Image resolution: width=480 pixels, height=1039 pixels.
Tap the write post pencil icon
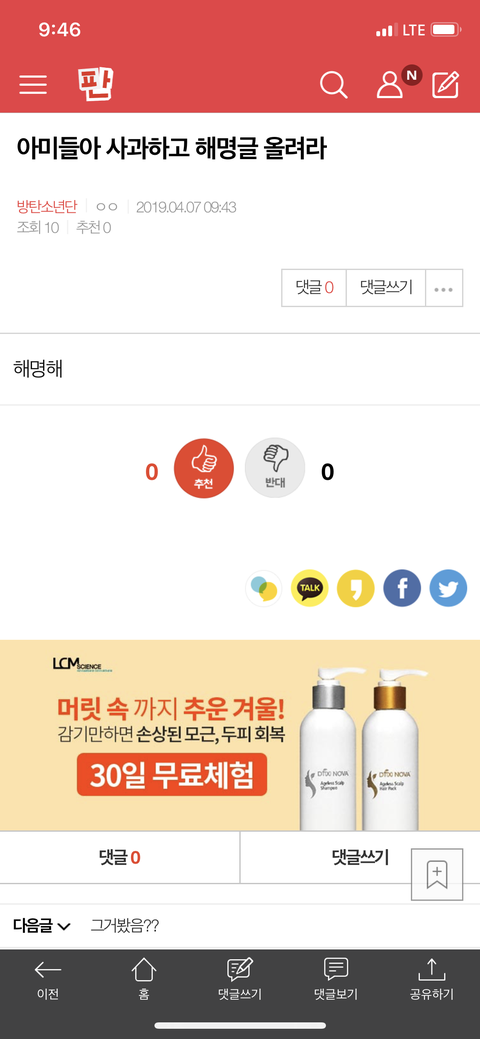[446, 85]
